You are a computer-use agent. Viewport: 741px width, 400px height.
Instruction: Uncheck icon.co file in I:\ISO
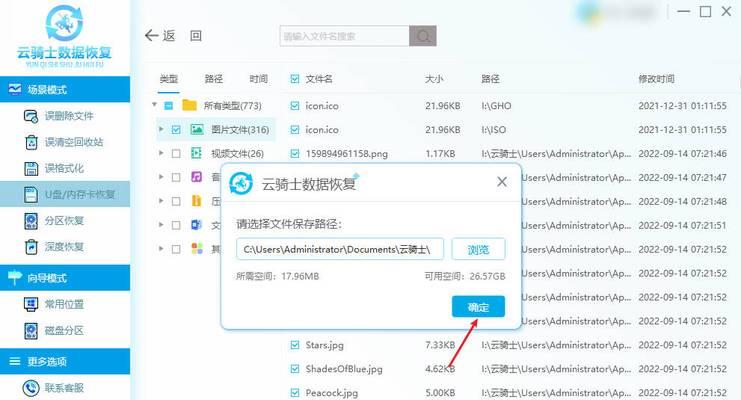coord(295,130)
